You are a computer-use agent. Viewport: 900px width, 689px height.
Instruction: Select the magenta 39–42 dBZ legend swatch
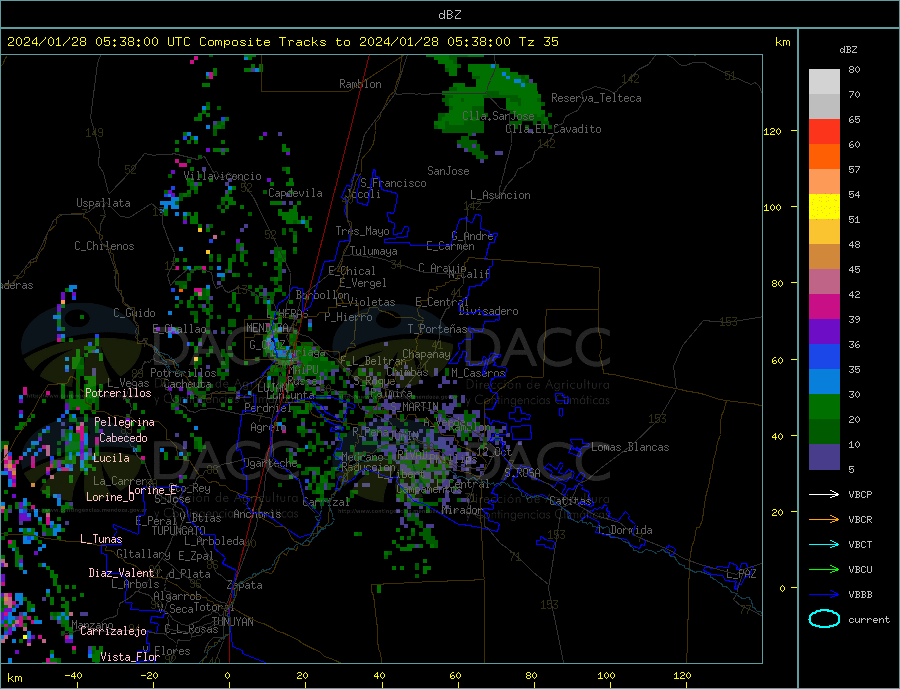tap(824, 307)
